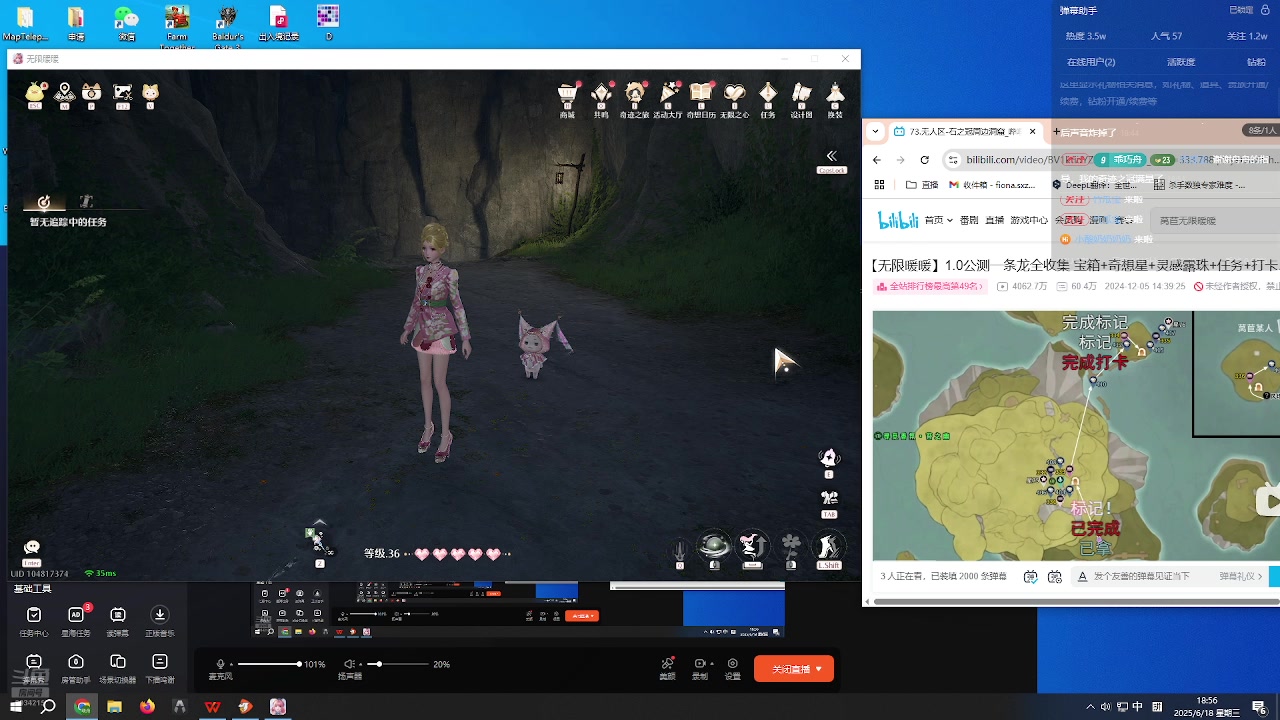Open Chrome apps grid in bookmarks bar

(x=880, y=185)
